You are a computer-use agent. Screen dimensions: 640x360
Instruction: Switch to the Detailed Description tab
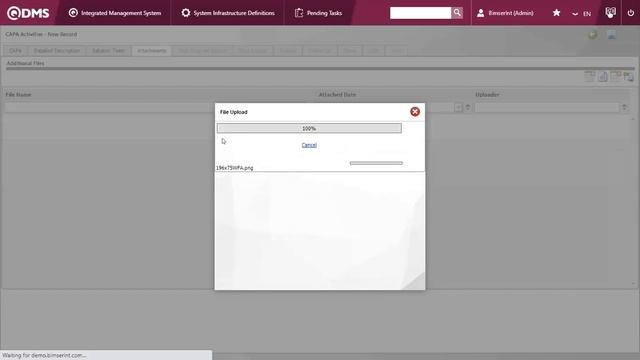[57, 51]
